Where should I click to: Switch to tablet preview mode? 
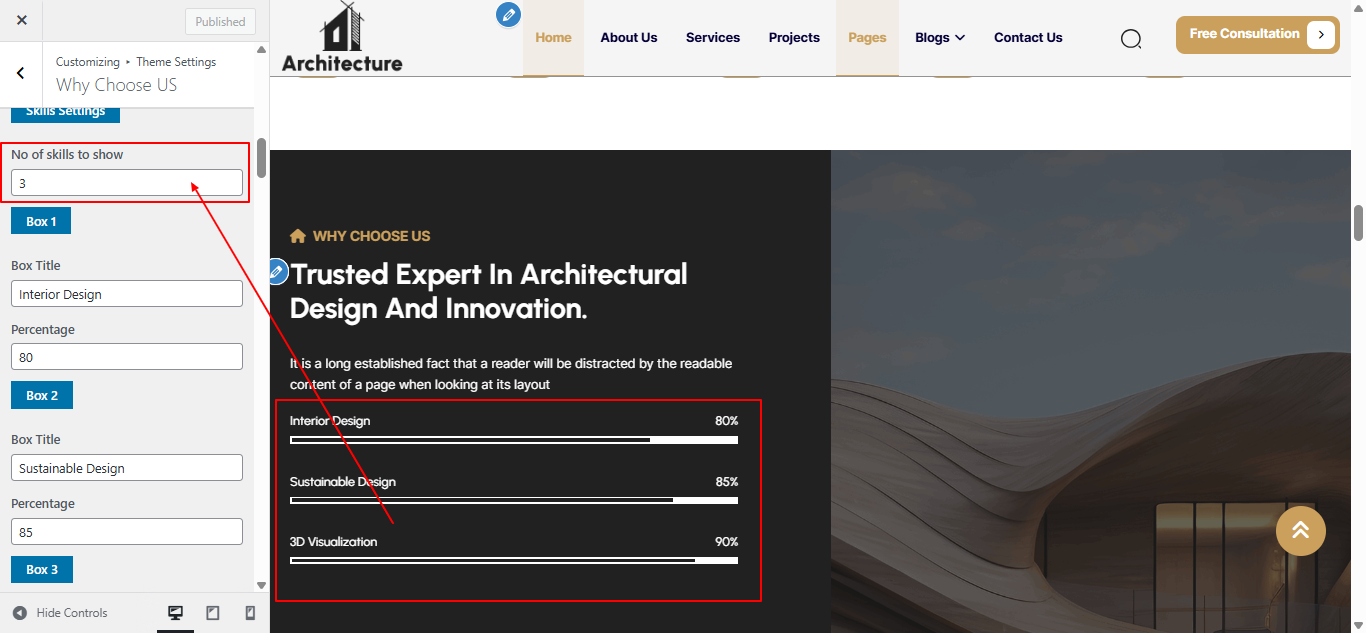tap(213, 613)
